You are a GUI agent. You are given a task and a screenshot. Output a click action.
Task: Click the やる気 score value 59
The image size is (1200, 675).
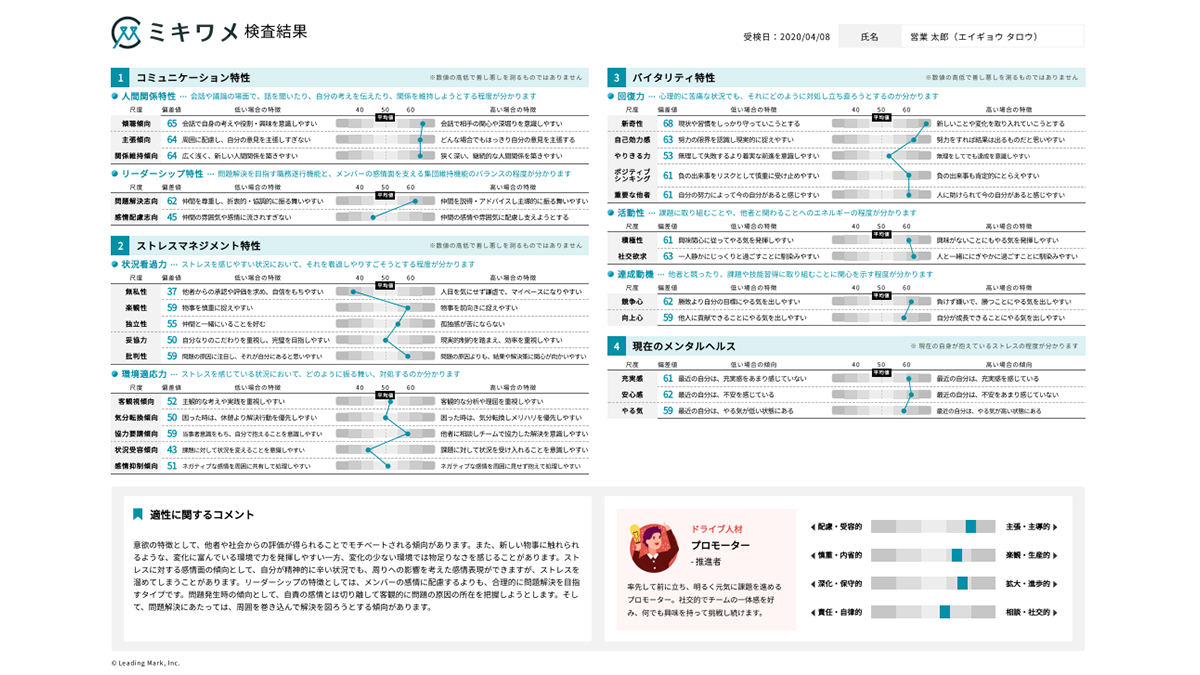pos(668,411)
